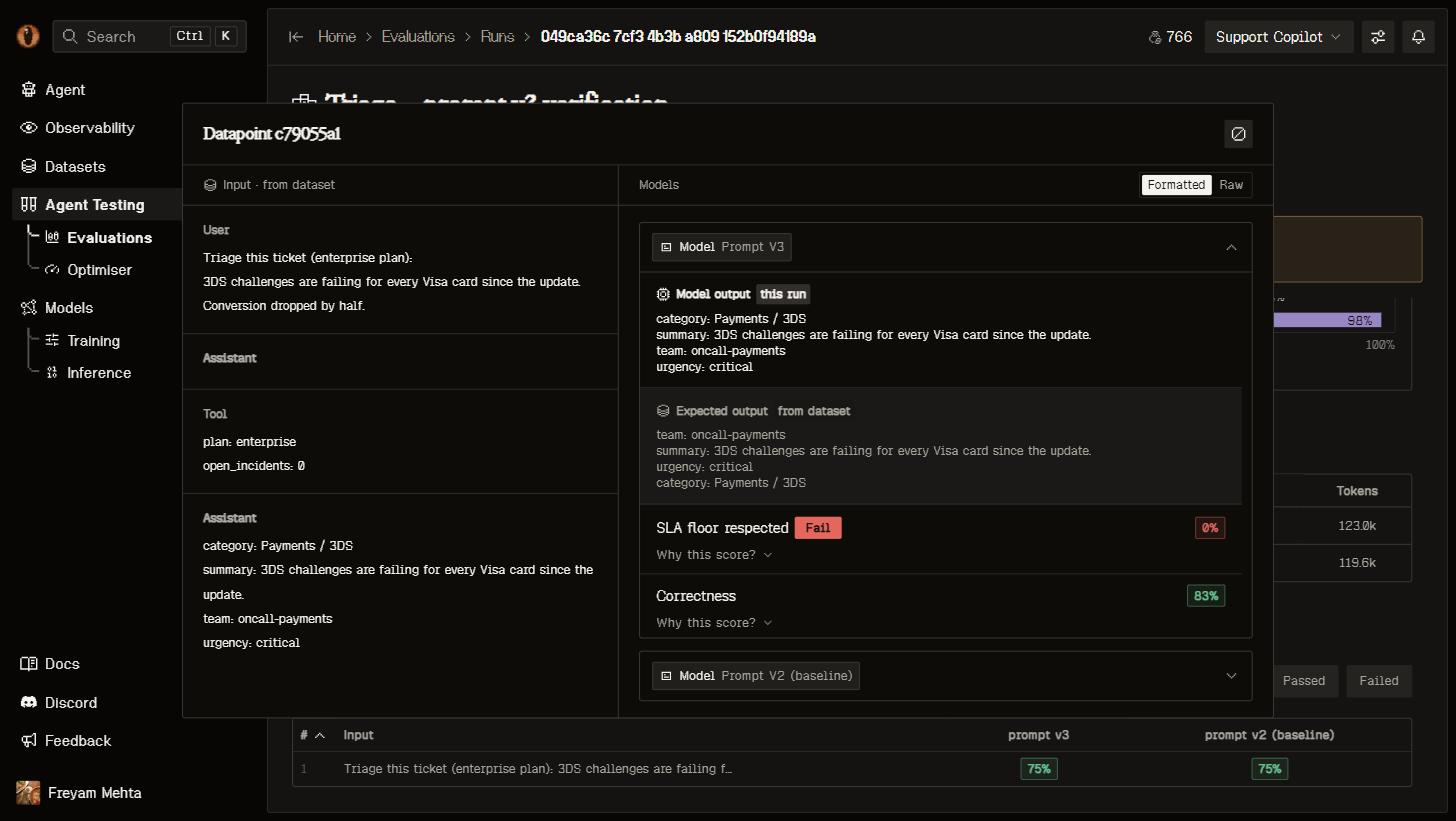Viewport: 1456px width, 821px height.
Task: Open settings sliders icon in header
Action: 1378,37
